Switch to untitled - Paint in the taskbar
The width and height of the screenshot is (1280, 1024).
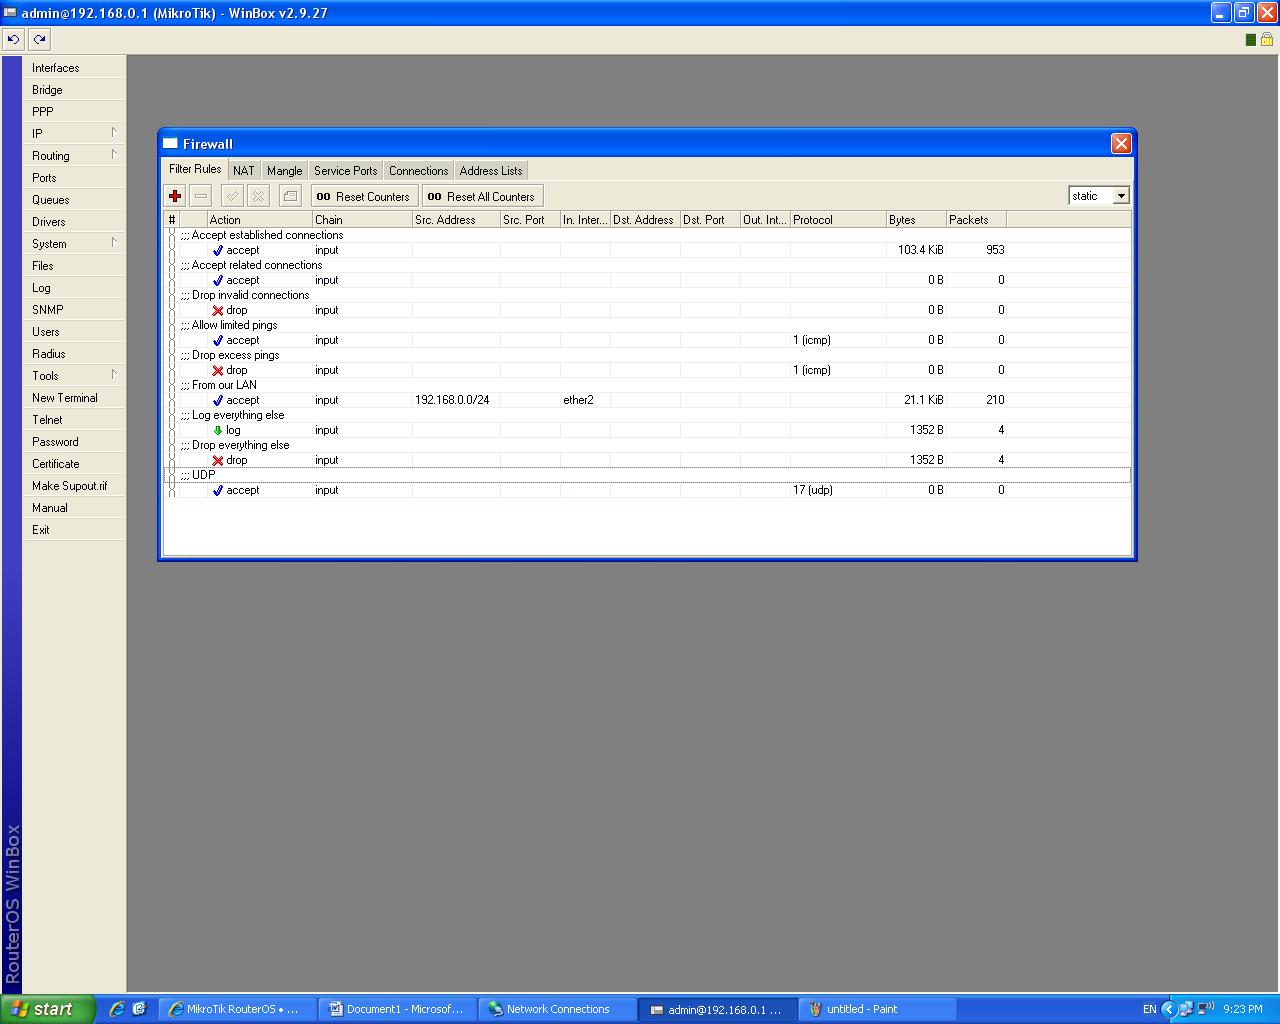pos(878,1009)
